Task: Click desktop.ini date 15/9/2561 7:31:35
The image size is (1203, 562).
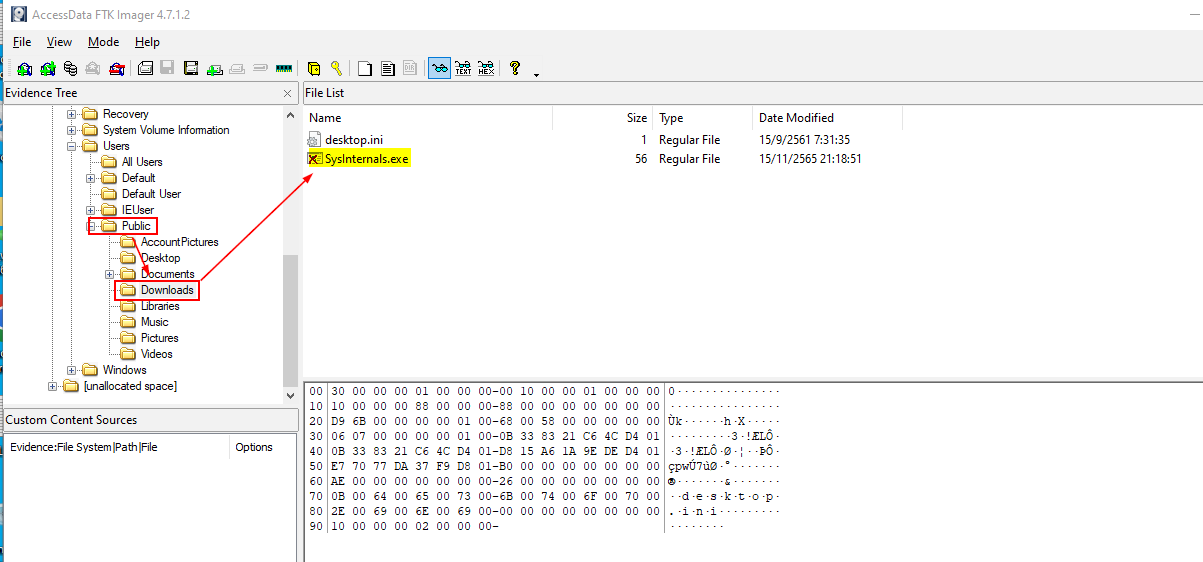Action: [804, 140]
